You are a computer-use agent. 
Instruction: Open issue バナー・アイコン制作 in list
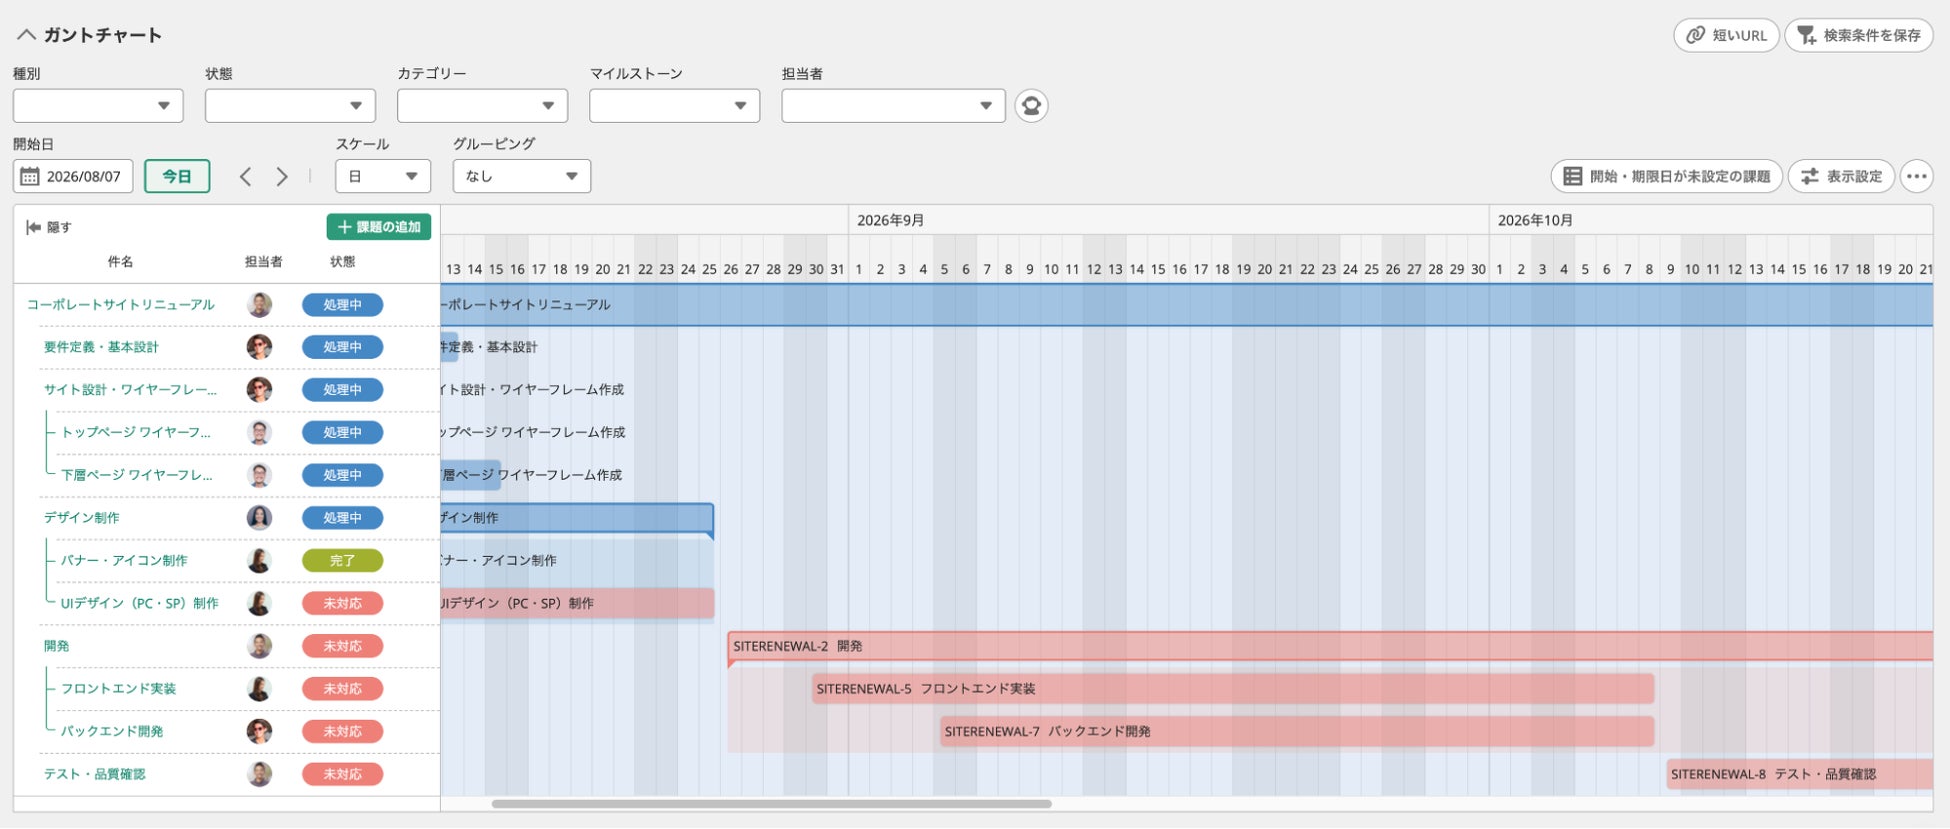[124, 561]
